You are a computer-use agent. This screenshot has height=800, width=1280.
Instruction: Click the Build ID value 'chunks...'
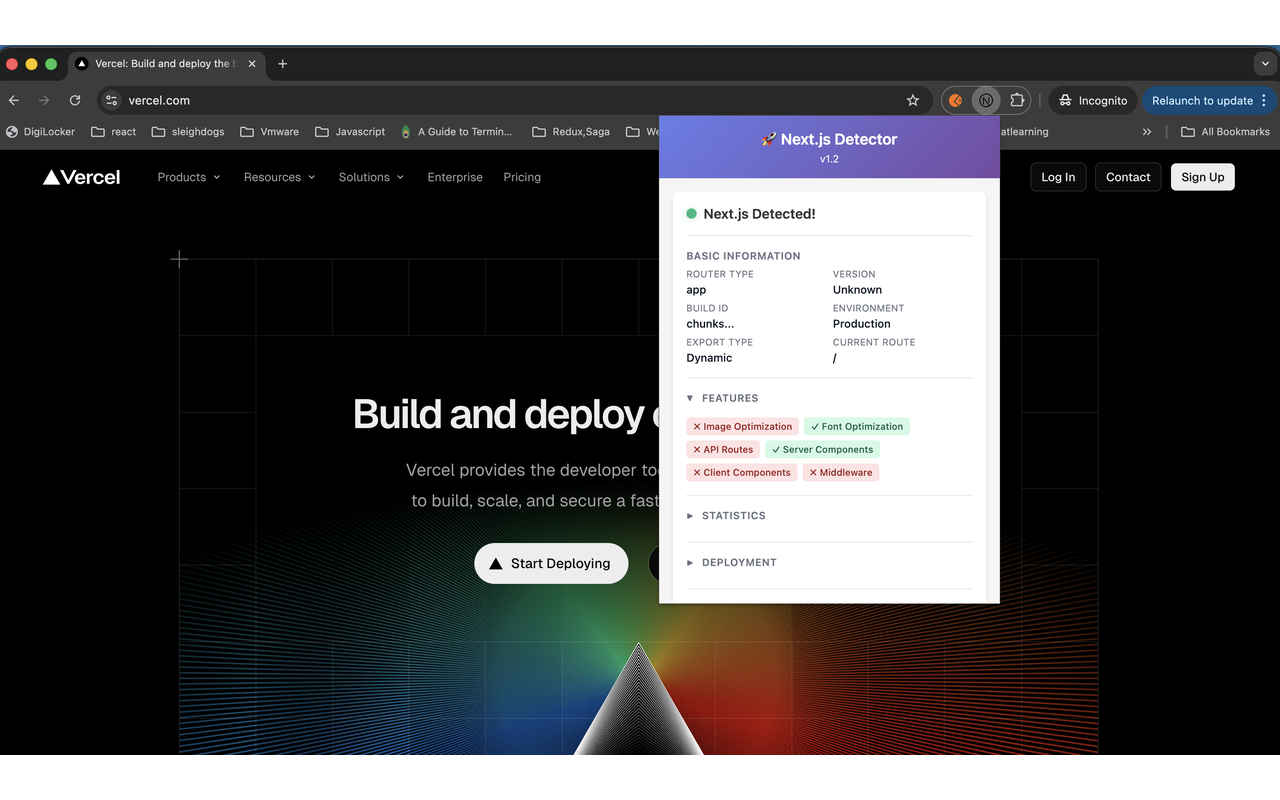tap(710, 324)
